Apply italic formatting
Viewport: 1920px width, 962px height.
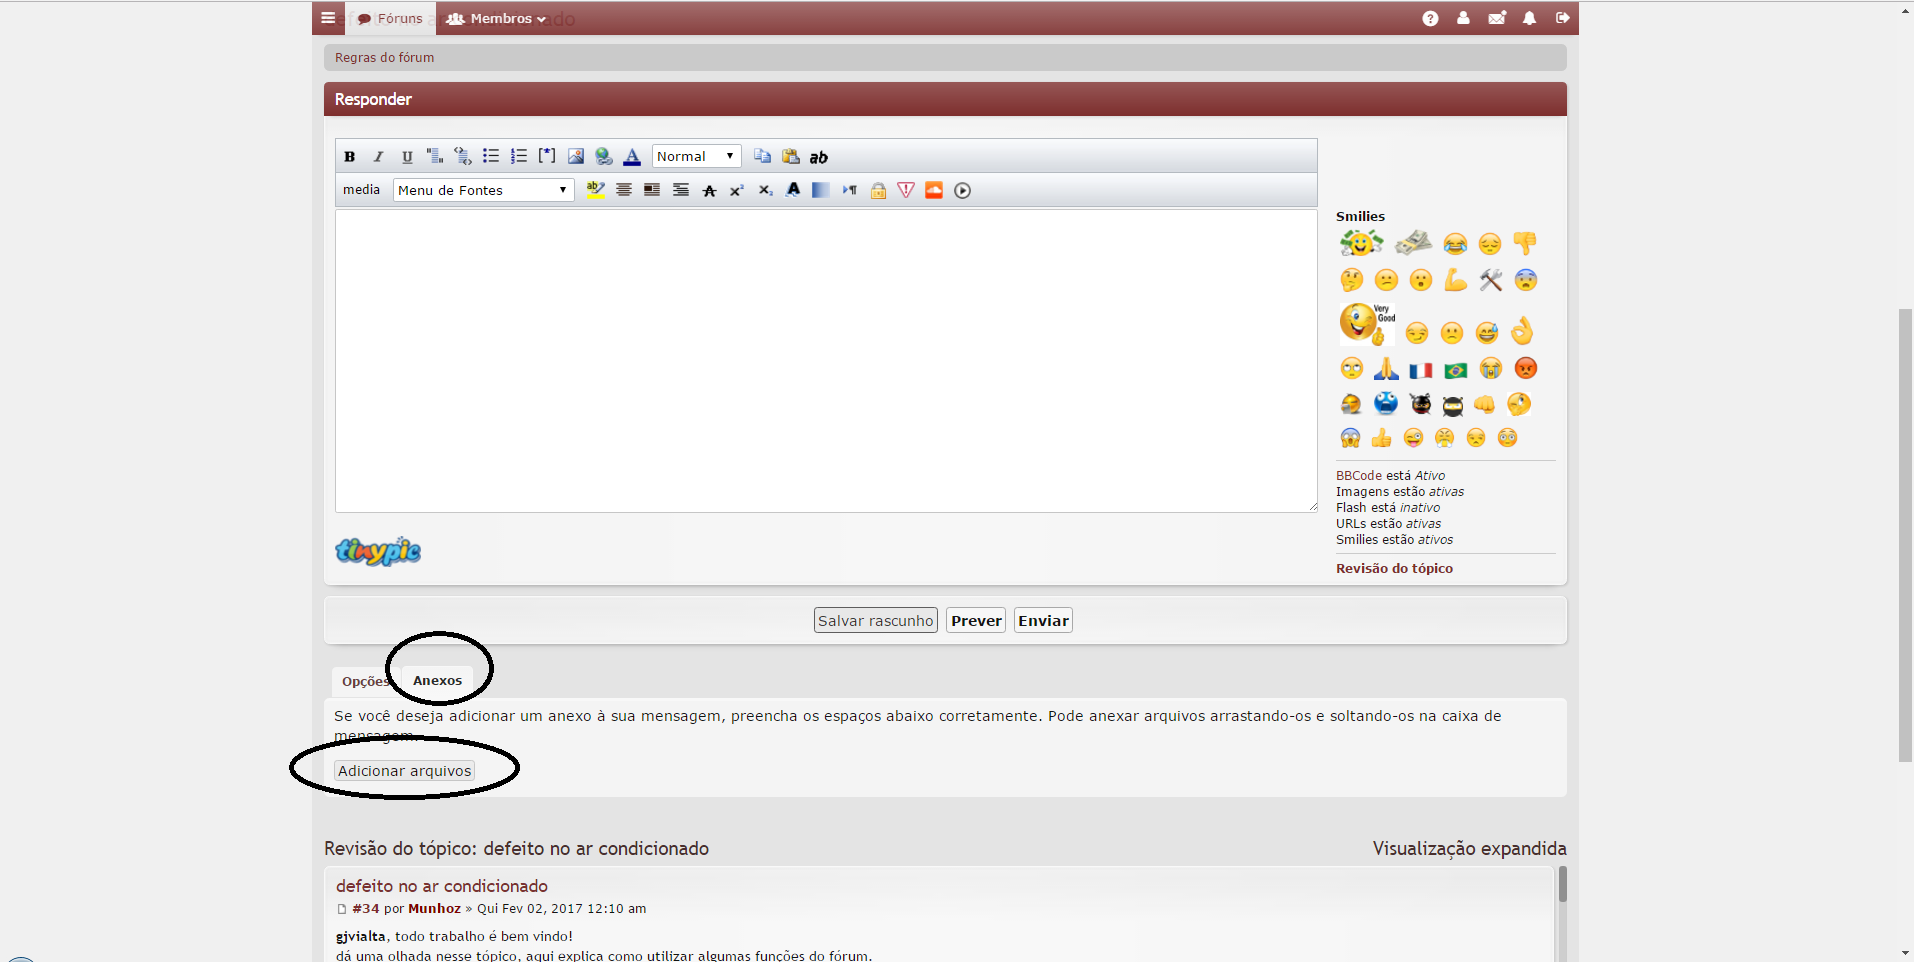pos(378,157)
